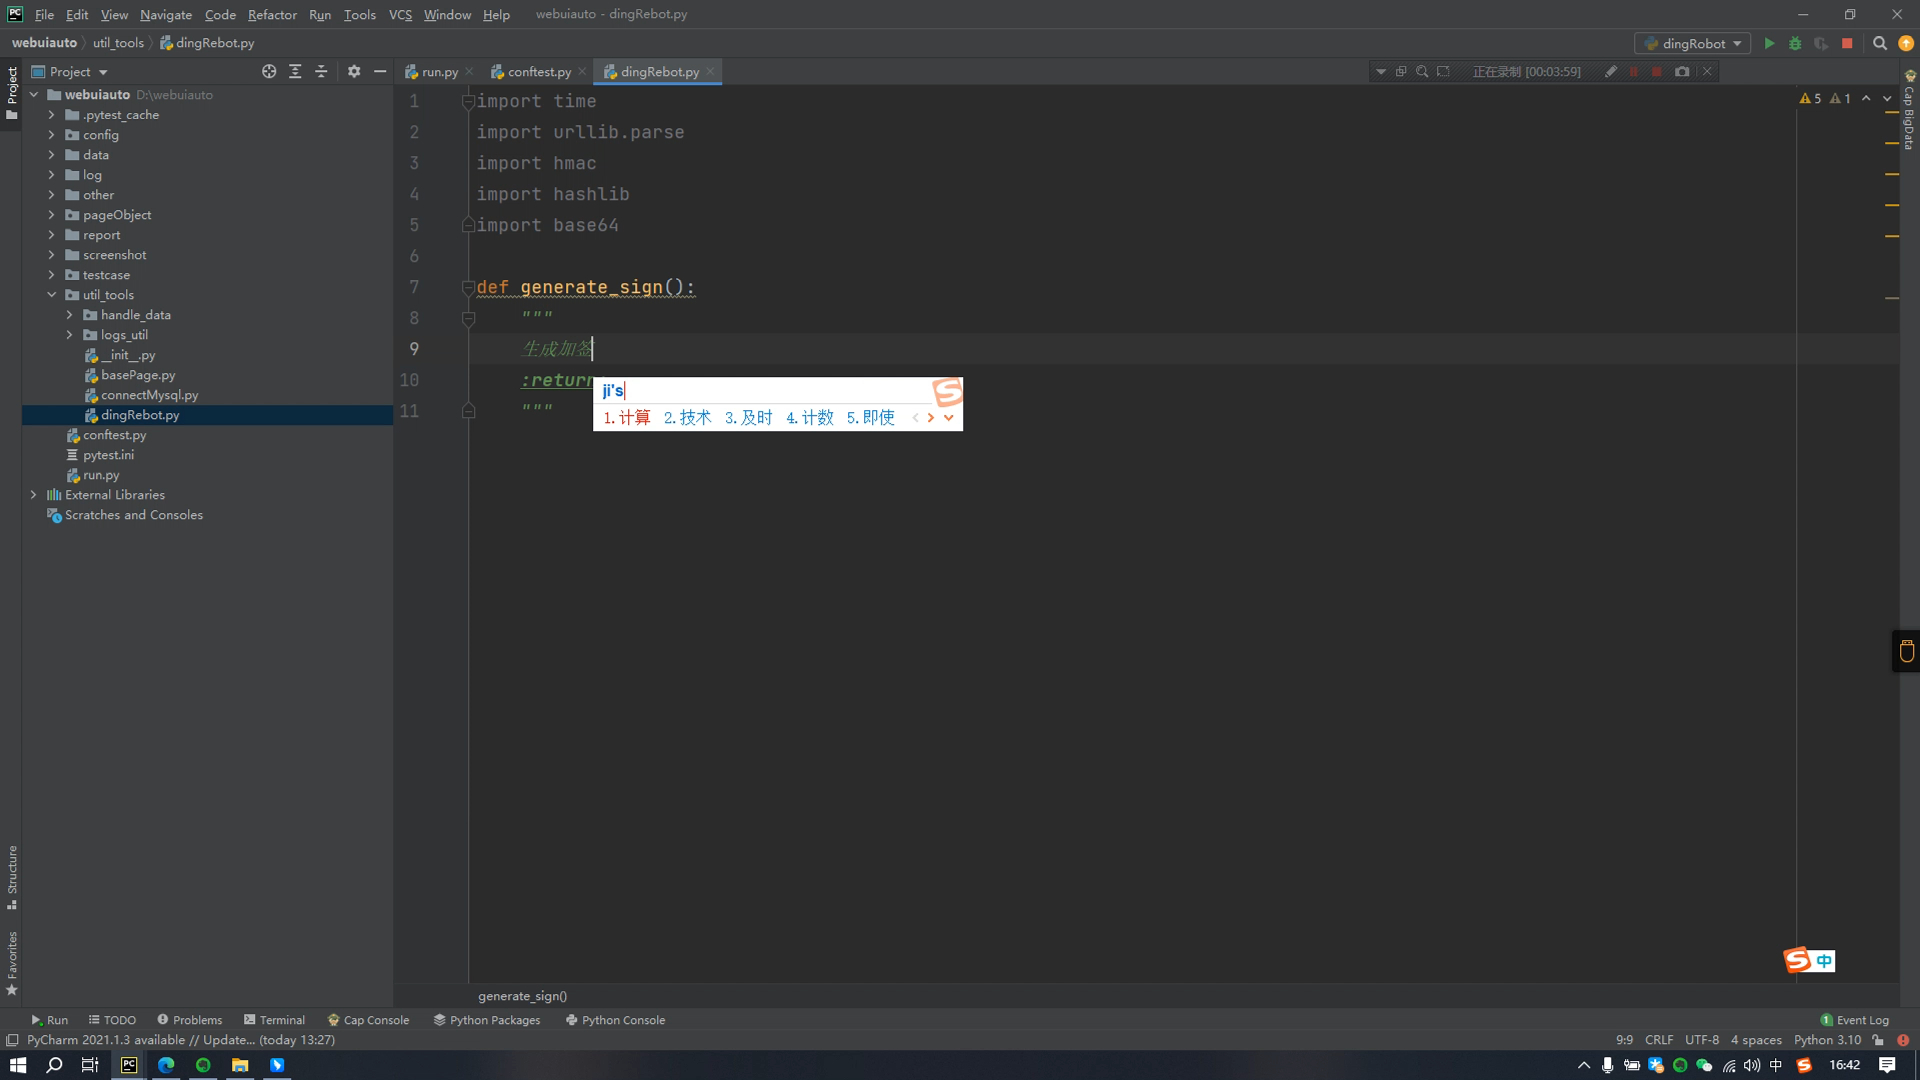Toggle the Favorites tool window
1920x1080 pixels.
point(11,963)
